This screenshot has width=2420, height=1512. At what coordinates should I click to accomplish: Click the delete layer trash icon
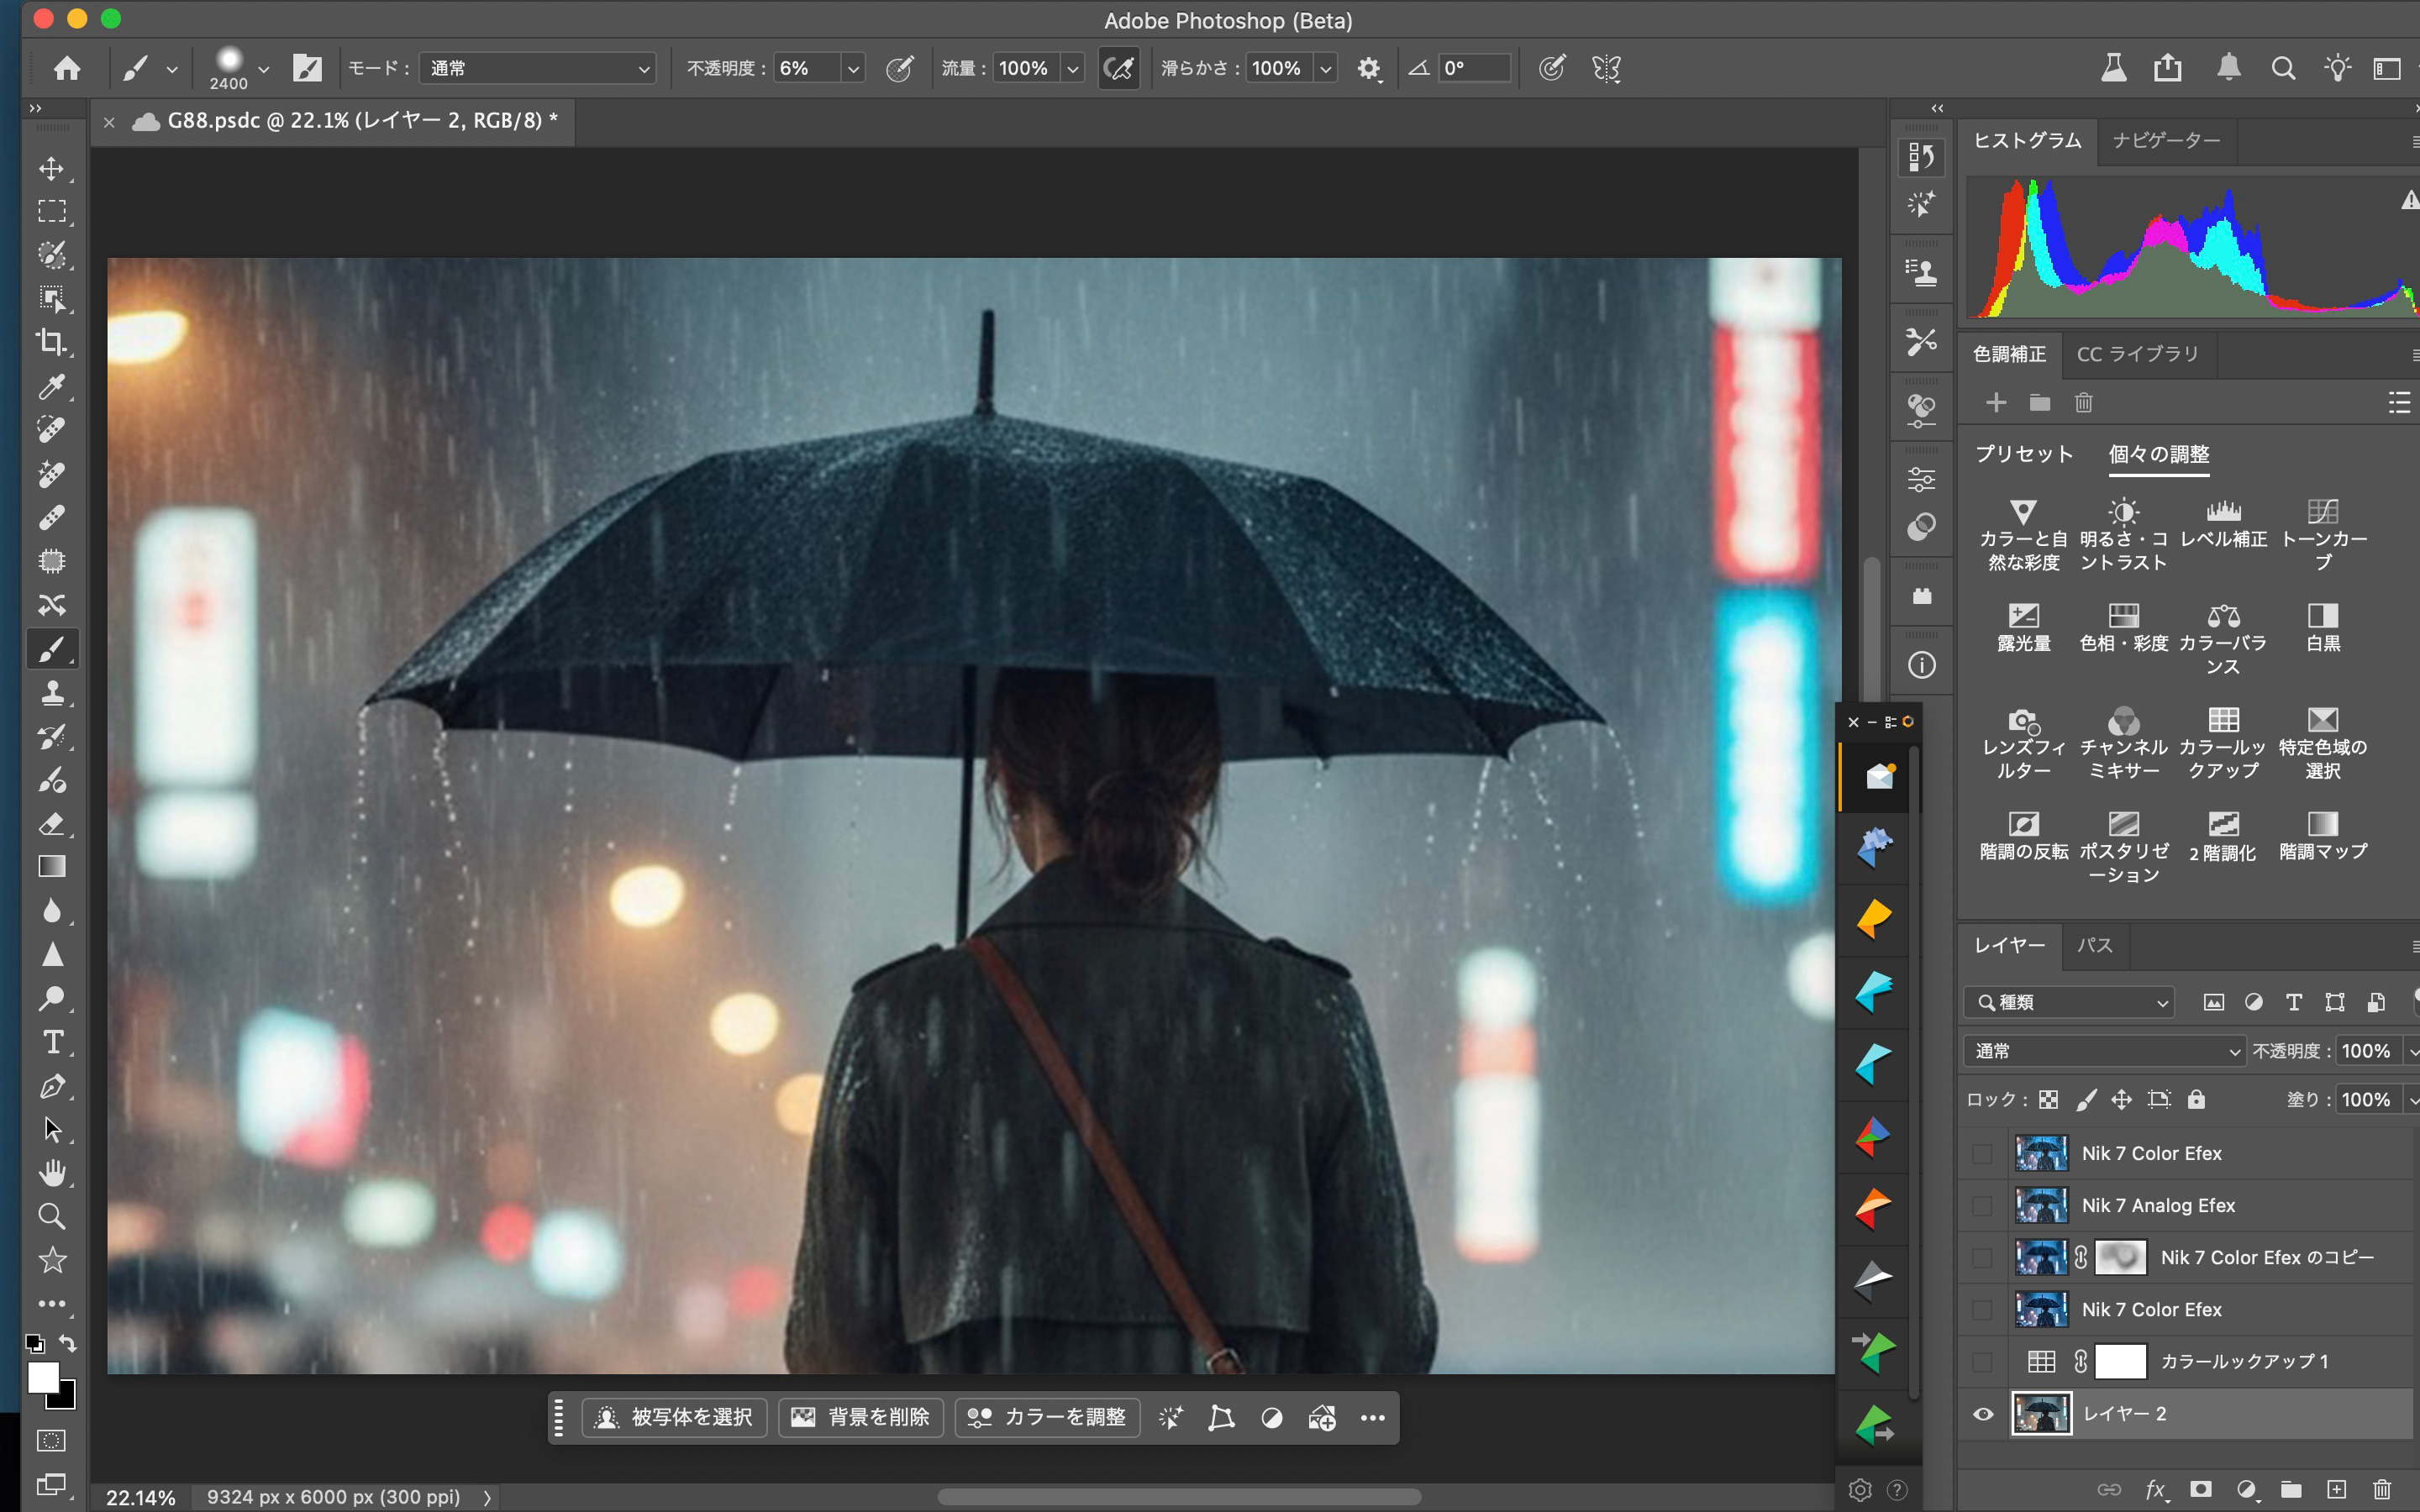(x=2382, y=1489)
